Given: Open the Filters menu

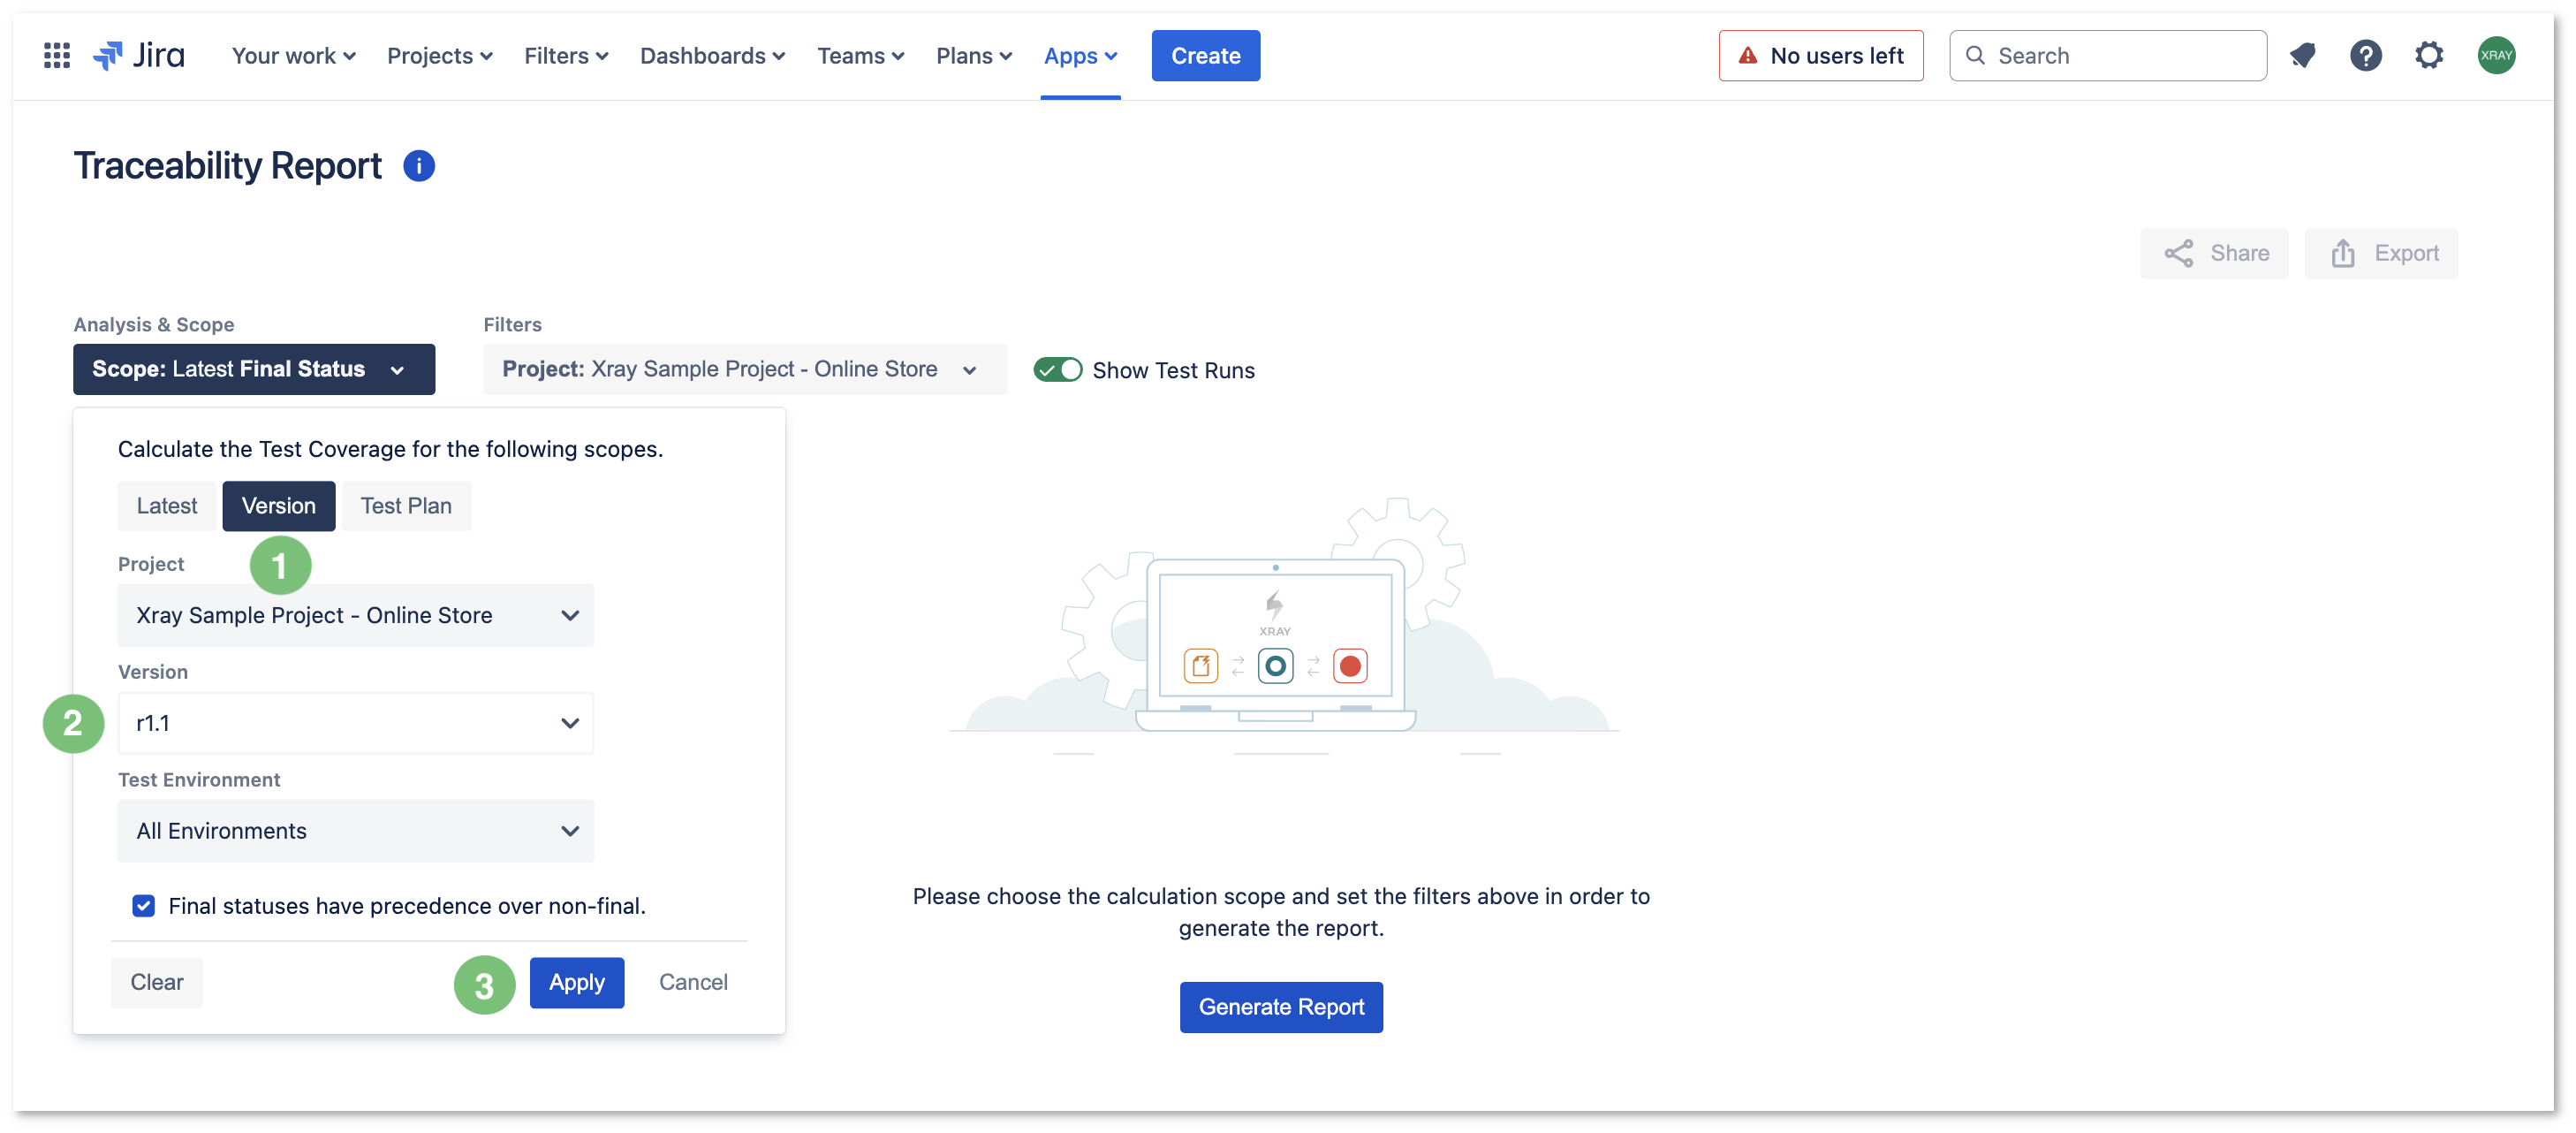Looking at the screenshot, I should (566, 56).
